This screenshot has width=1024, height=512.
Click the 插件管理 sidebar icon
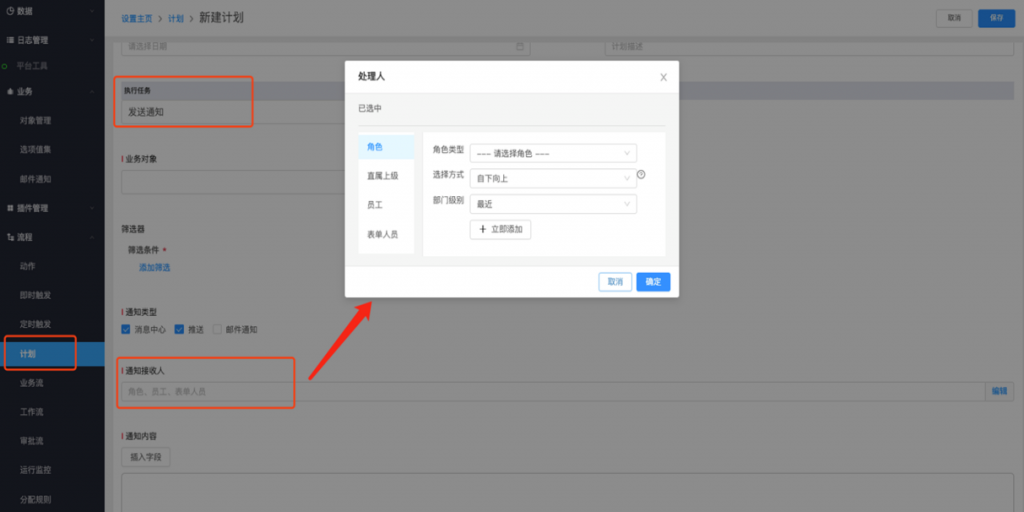pos(10,208)
